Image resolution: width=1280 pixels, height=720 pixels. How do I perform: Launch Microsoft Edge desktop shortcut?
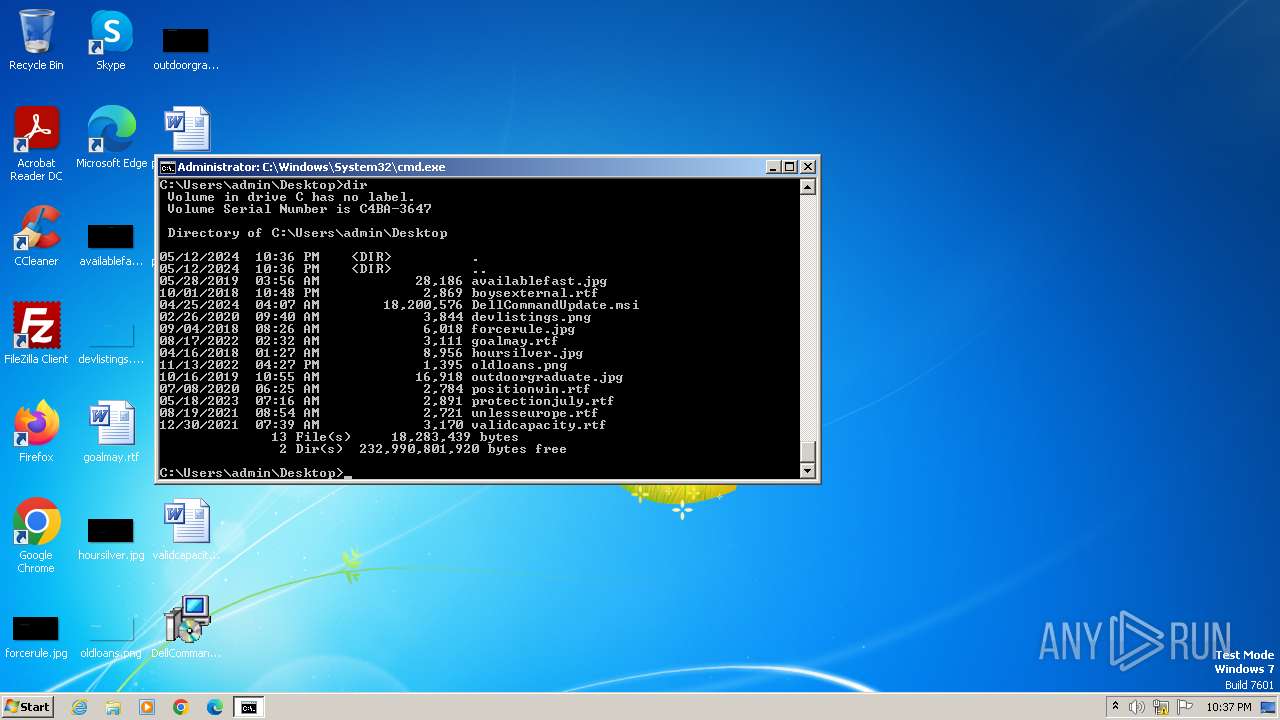coord(111,138)
